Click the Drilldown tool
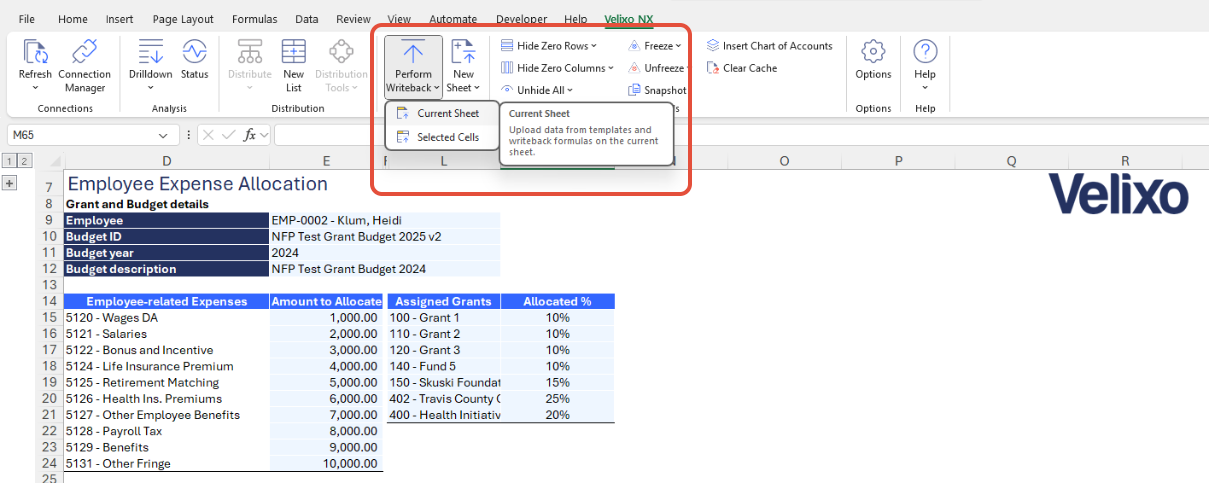Viewport: 1209px width, 483px height. (x=150, y=60)
